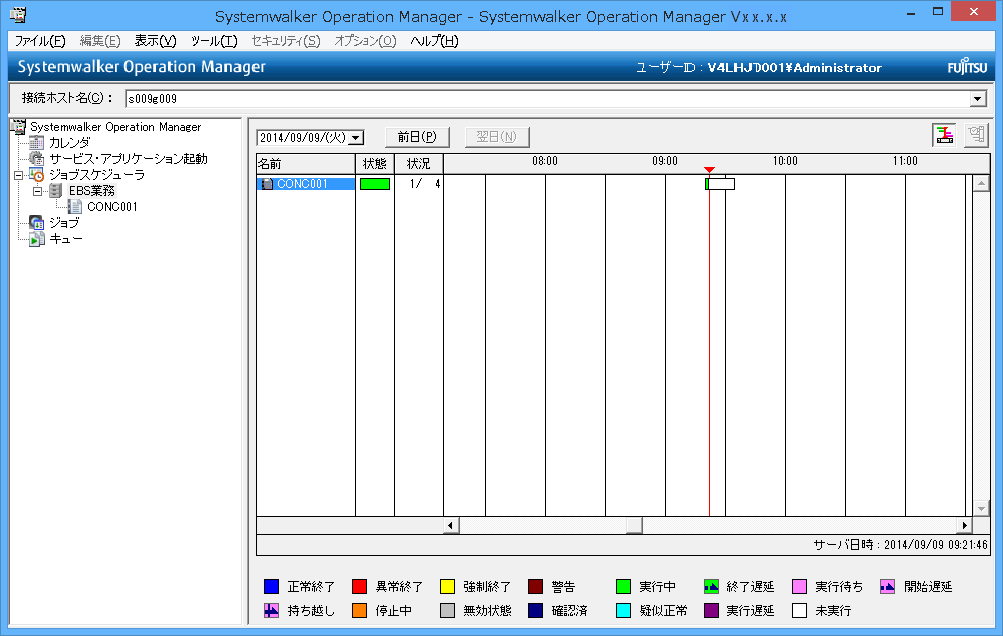Open the セキュリティ(S) menu

click(285, 41)
